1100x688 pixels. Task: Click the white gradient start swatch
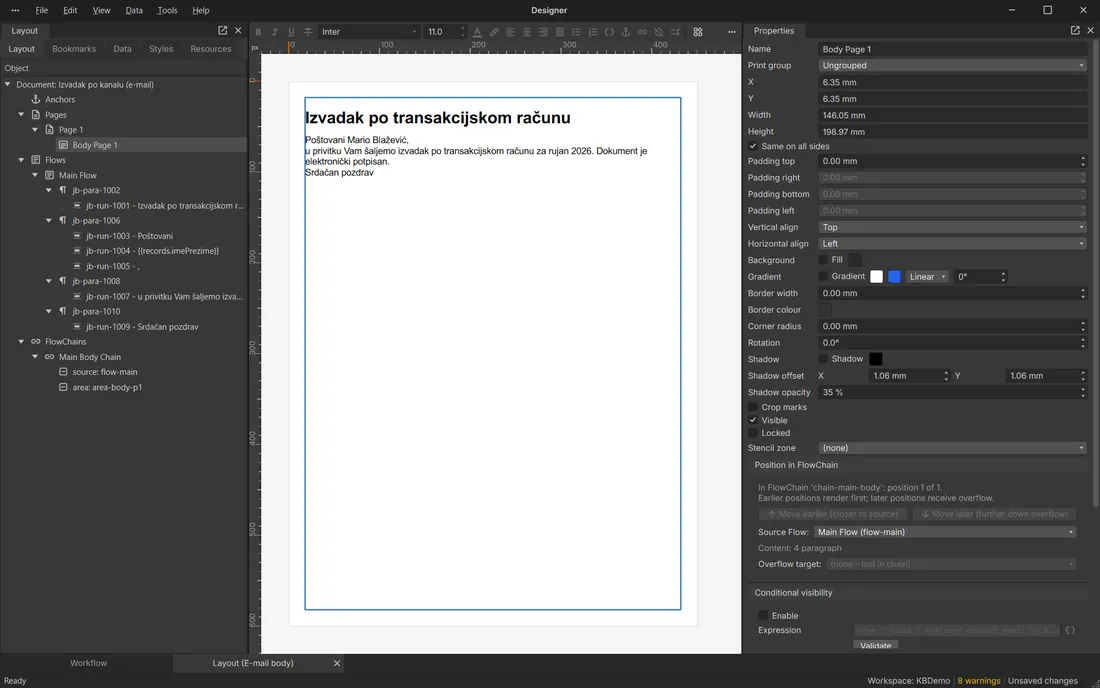(x=876, y=276)
